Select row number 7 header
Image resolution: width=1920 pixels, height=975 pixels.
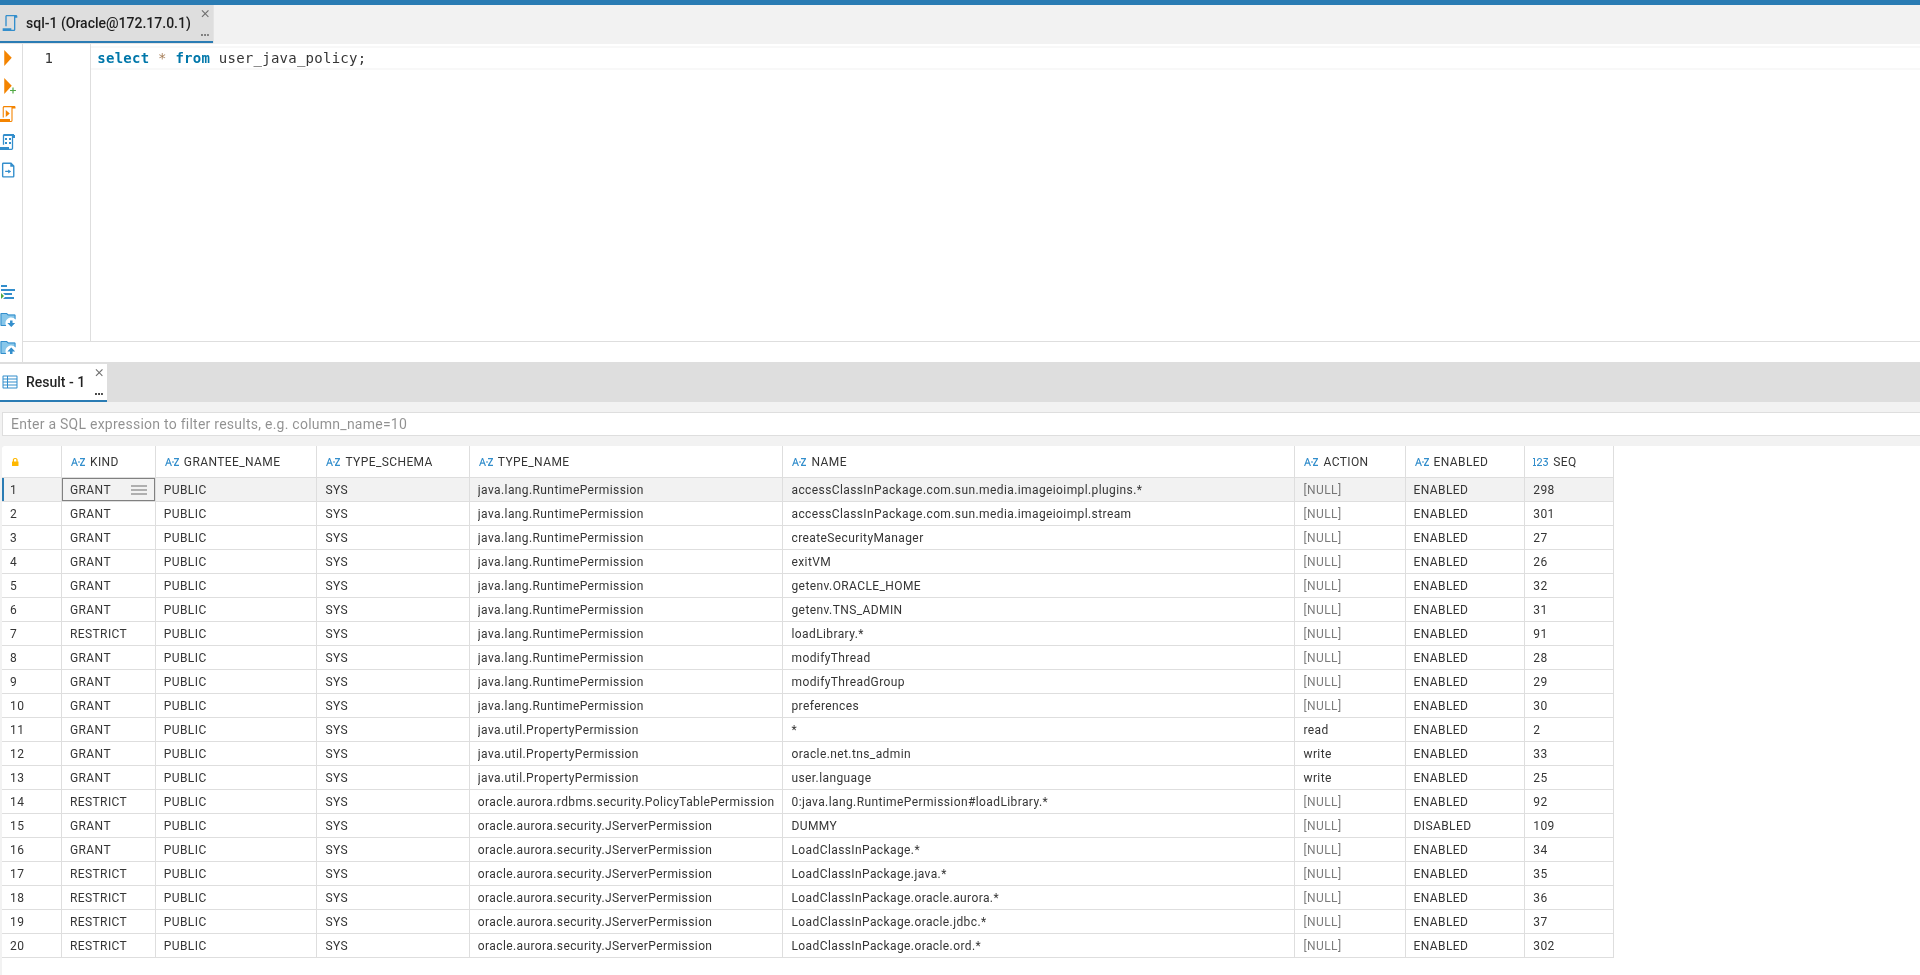[x=31, y=634]
